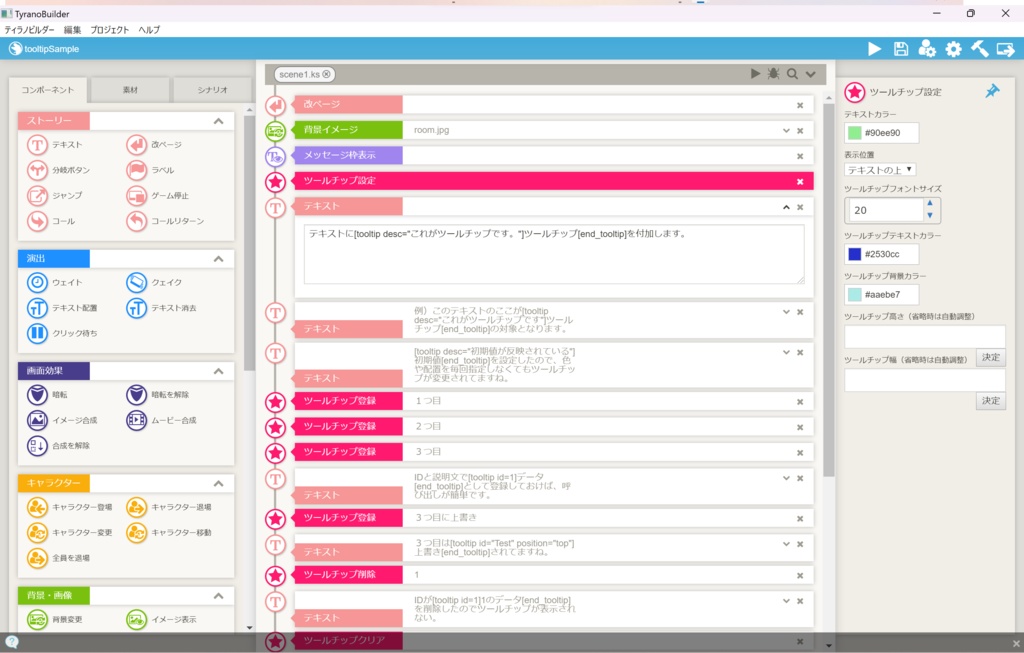Collapse the キャラクター section
1024x653 pixels.
point(219,483)
